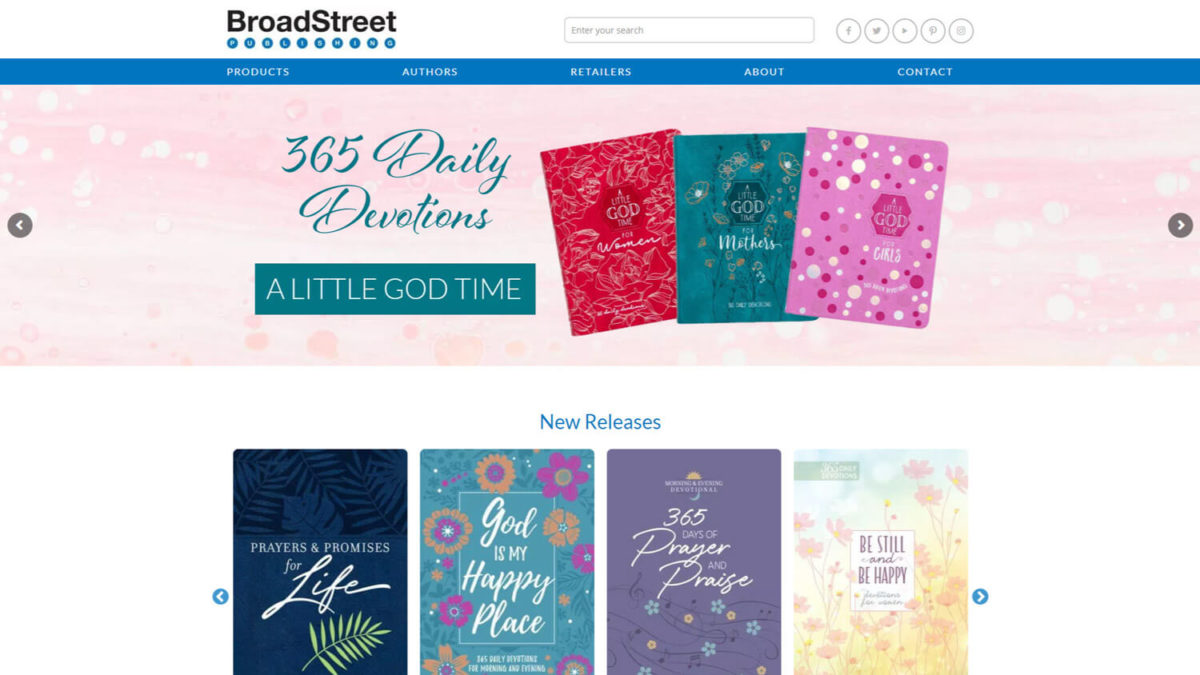Click the A Little God Time button
1200x675 pixels.
click(x=395, y=289)
